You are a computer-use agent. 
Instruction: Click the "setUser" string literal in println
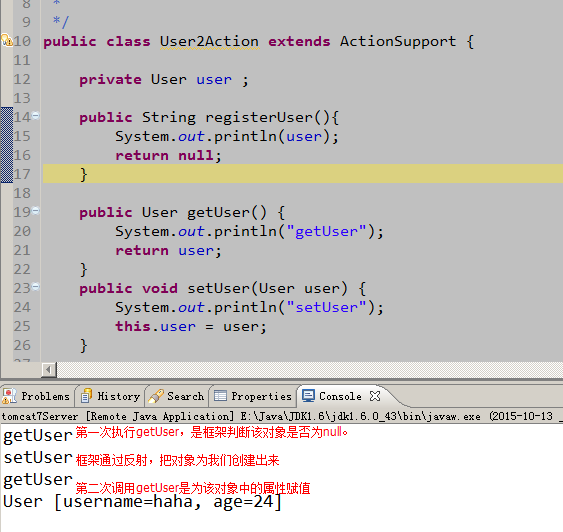[x=326, y=307]
